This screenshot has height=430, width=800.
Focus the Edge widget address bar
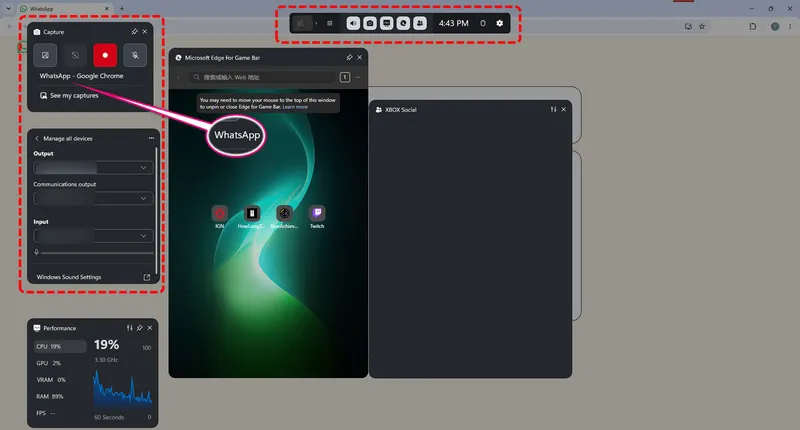tap(262, 77)
